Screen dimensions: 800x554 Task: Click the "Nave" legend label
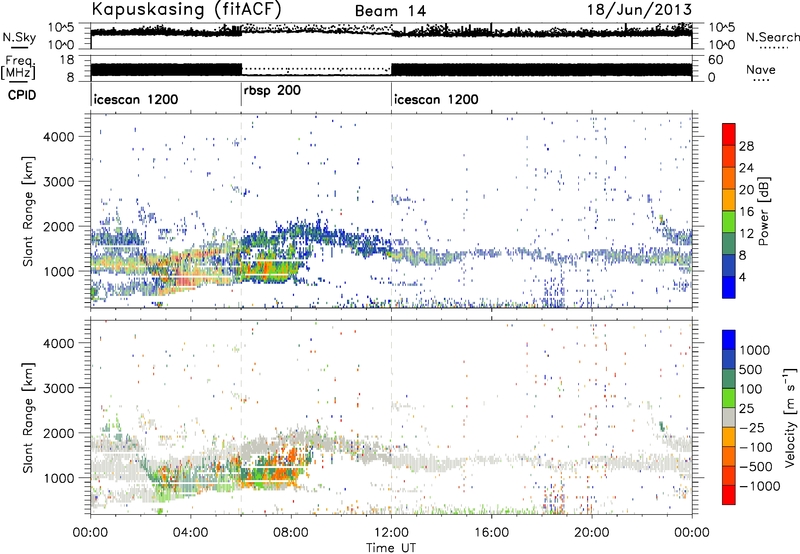(x=761, y=69)
